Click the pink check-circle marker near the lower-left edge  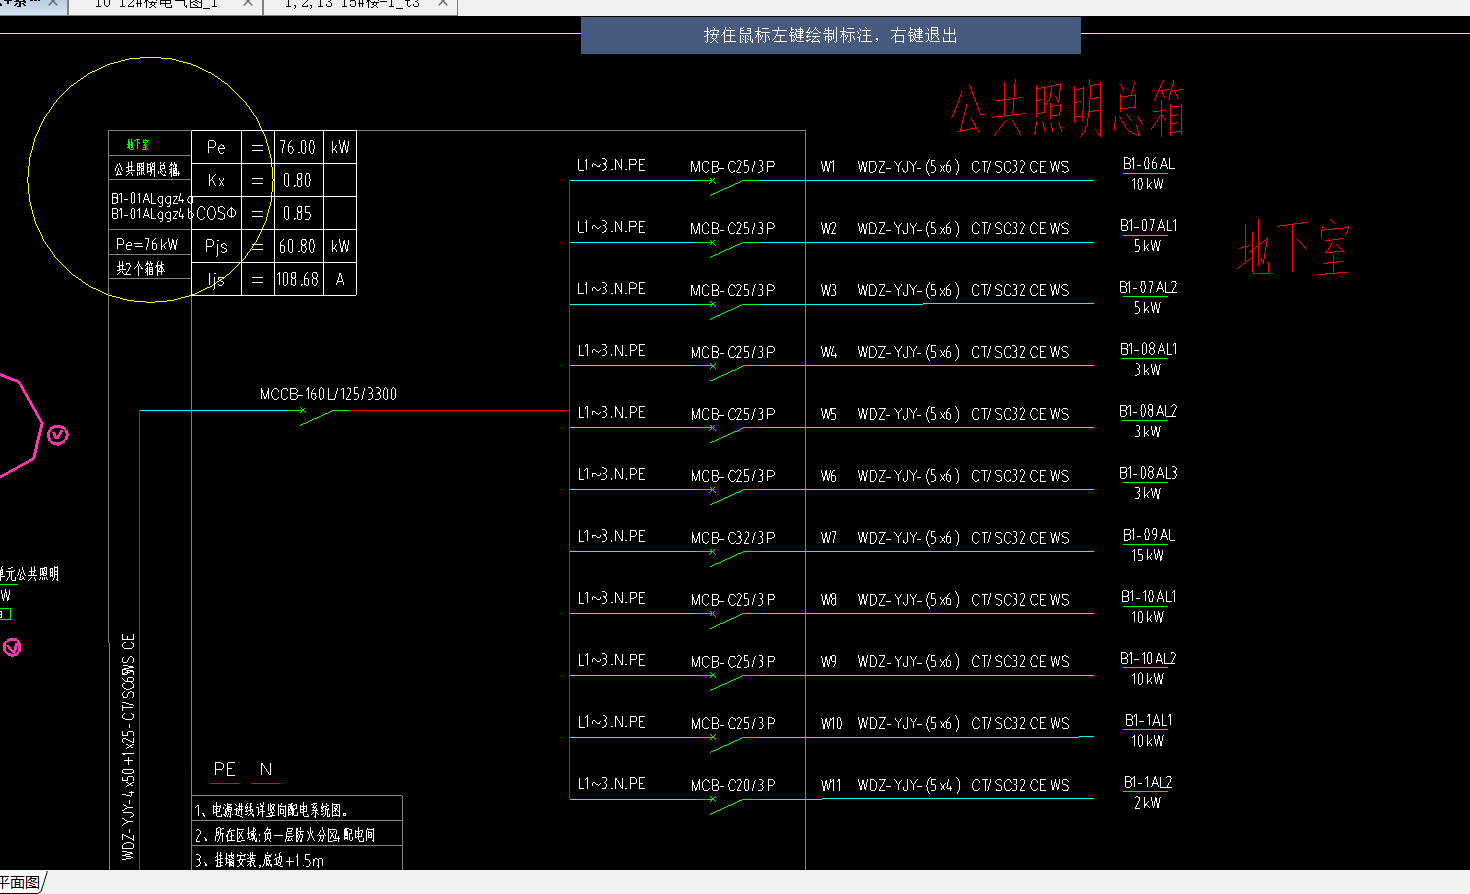click(x=12, y=648)
